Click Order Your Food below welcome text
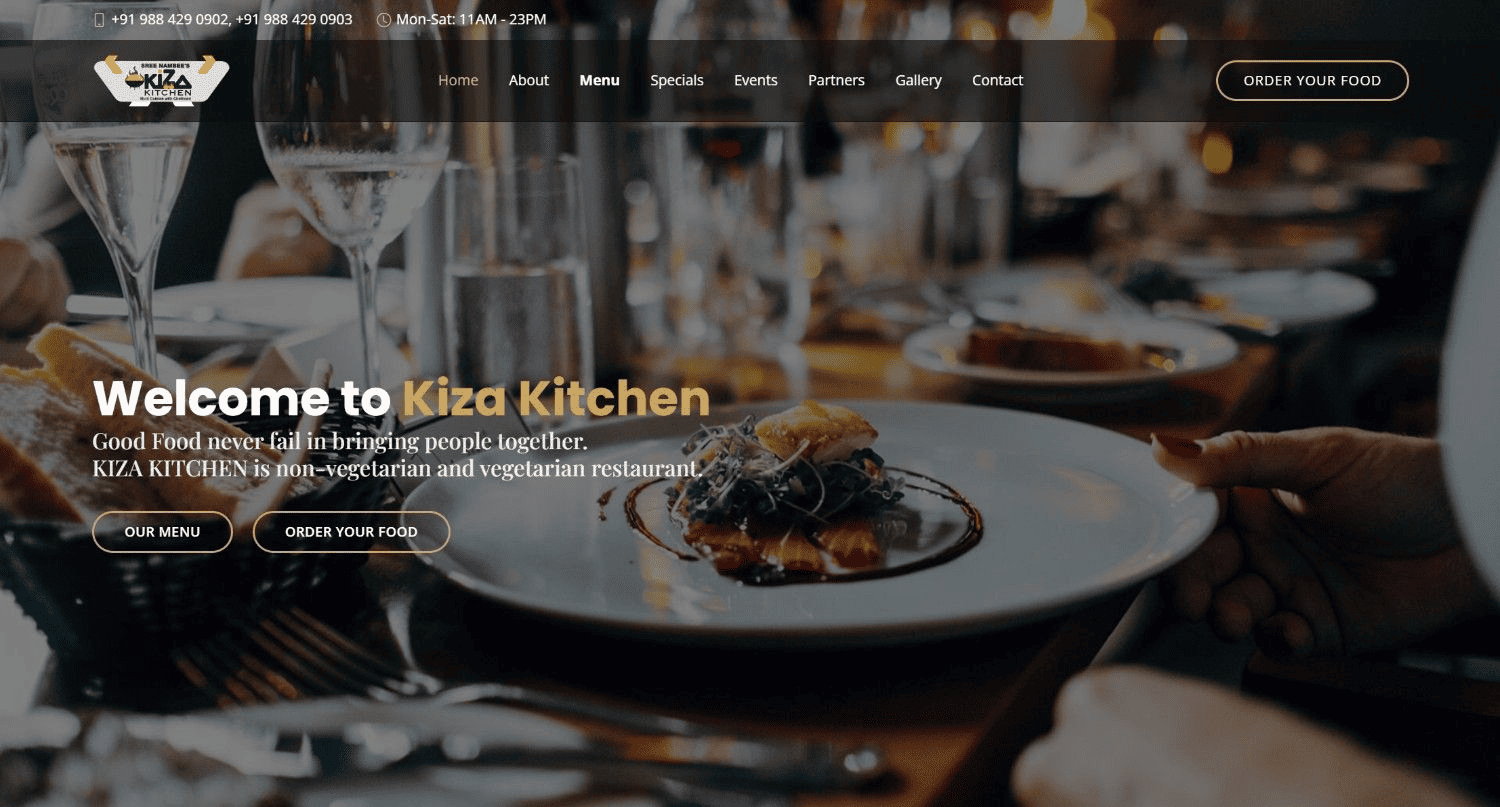Viewport: 1500px width, 807px height. 351,532
